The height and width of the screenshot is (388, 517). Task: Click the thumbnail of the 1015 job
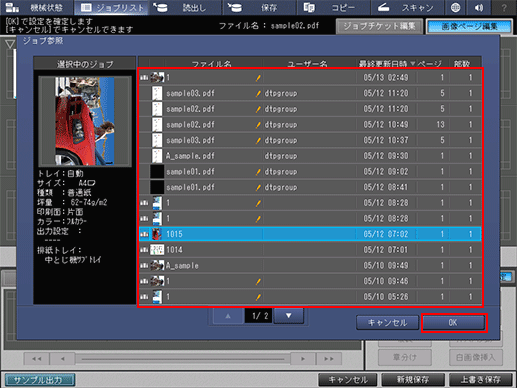(157, 234)
